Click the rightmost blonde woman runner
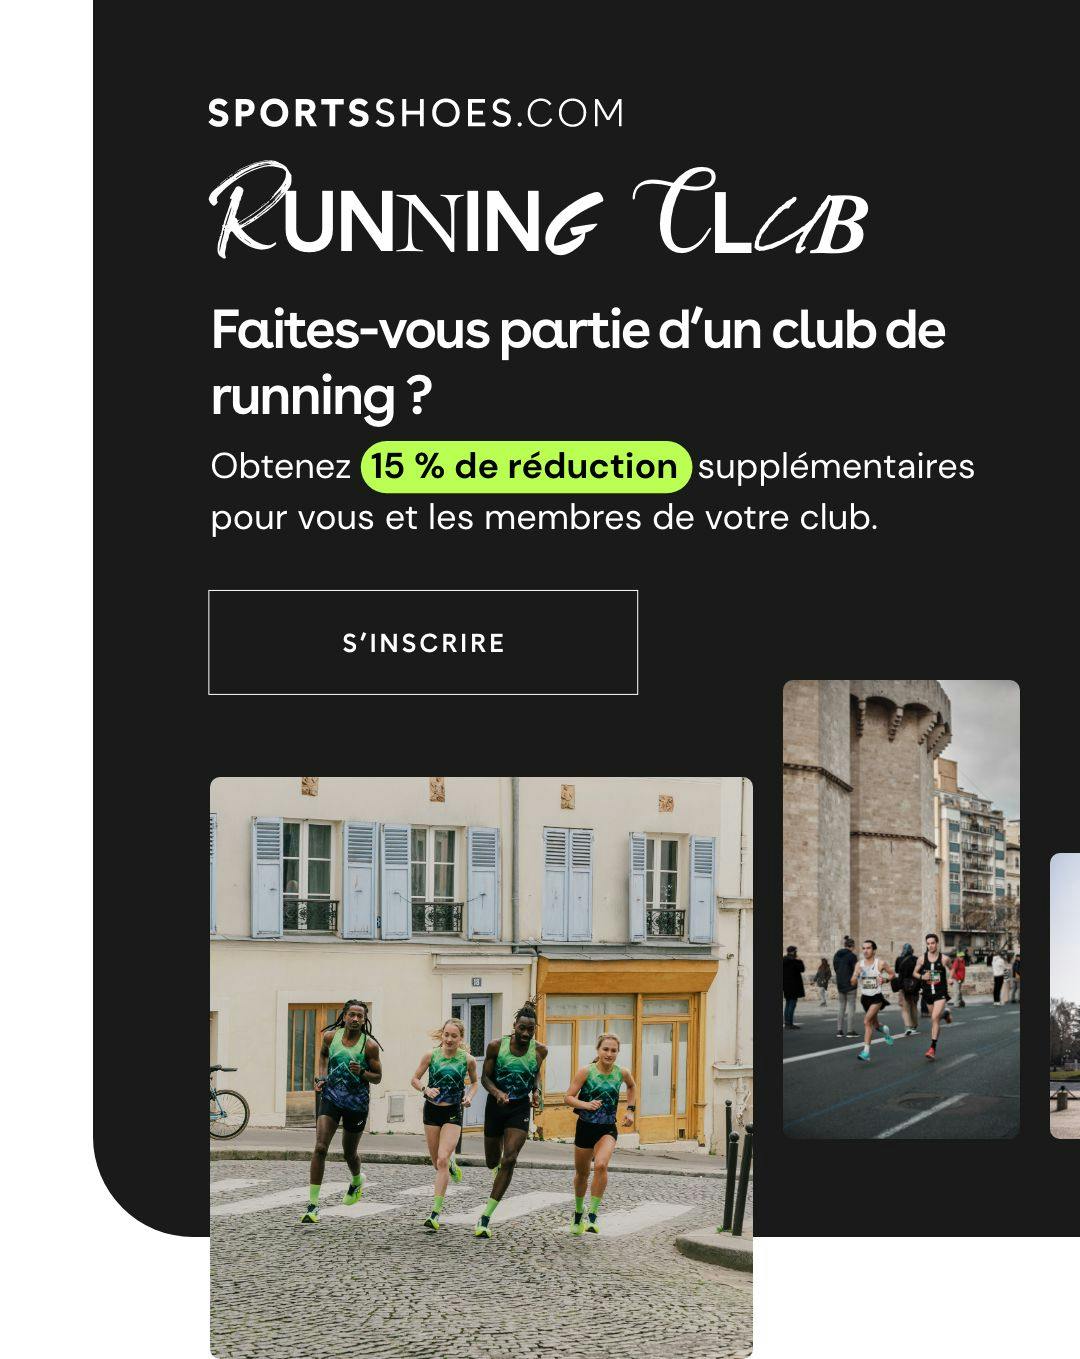Screen dimensions: 1080x1359 pyautogui.click(x=600, y=1131)
